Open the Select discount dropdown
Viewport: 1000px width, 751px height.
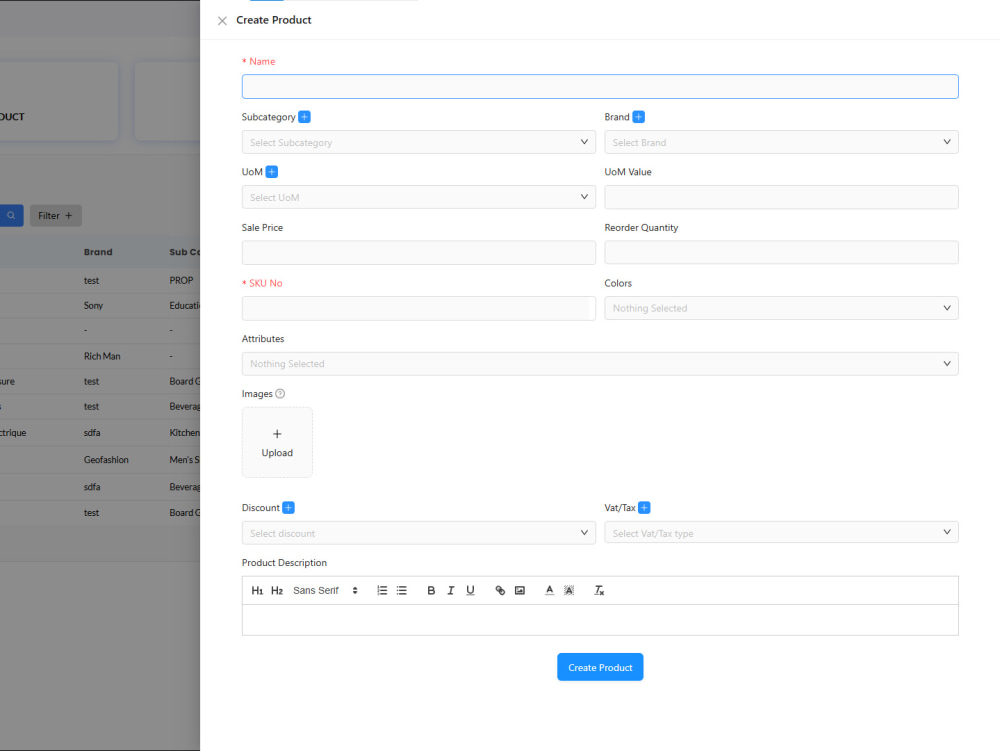pyautogui.click(x=418, y=533)
